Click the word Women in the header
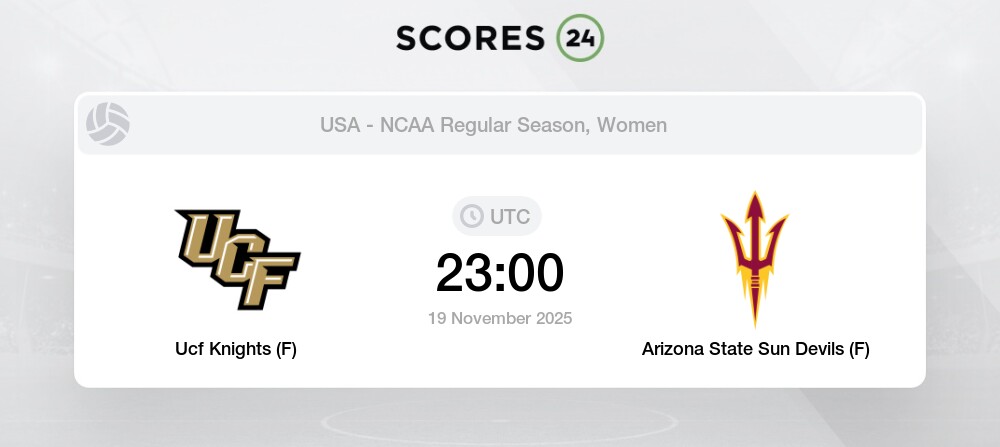This screenshot has width=1000, height=447. point(633,125)
